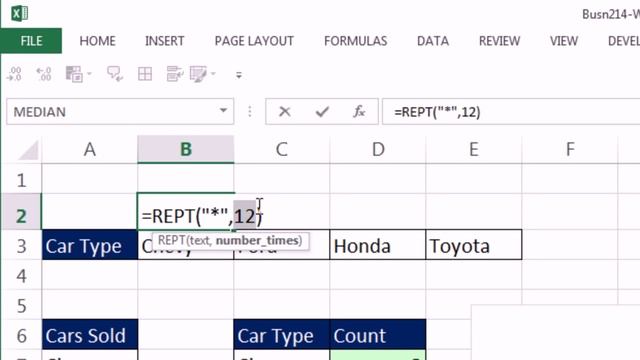The image size is (640, 360).
Task: Click the Select All corner triangle
Action: pyautogui.click(x=28, y=150)
